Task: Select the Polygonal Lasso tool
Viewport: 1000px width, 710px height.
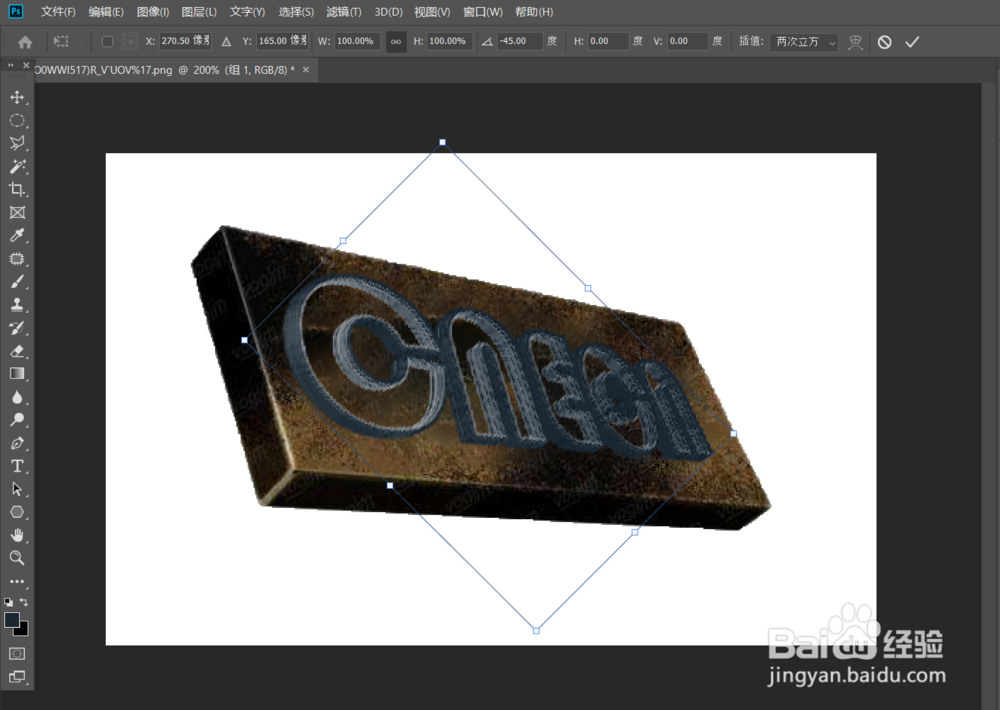Action: [x=17, y=143]
